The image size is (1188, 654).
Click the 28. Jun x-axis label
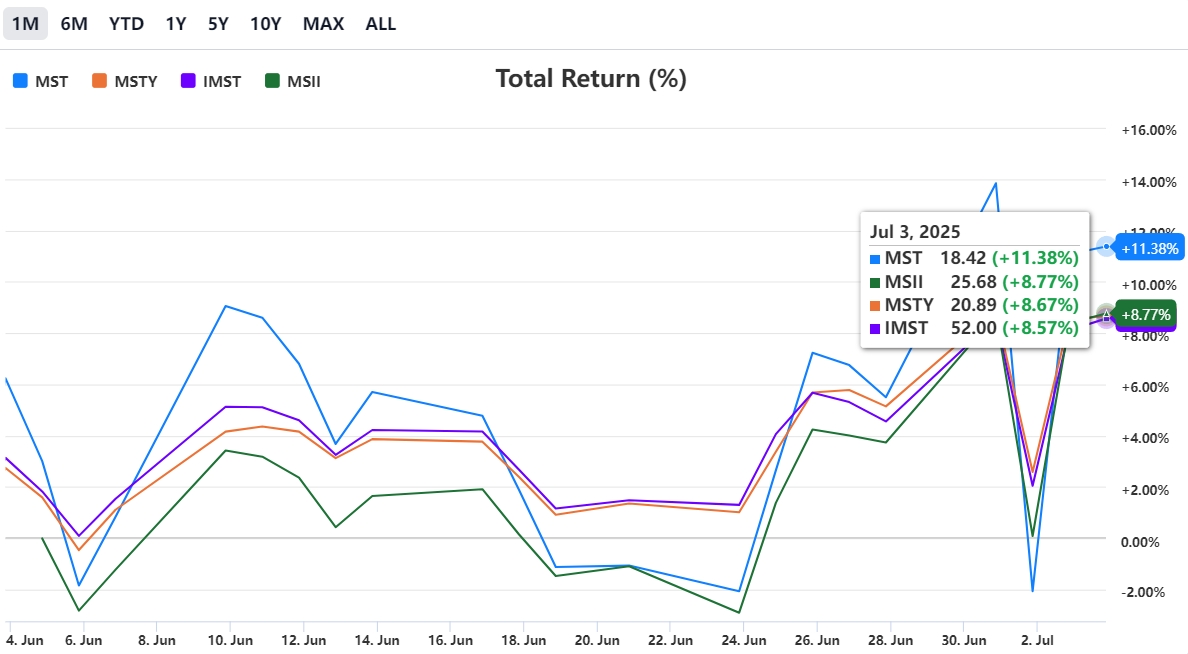(x=890, y=640)
